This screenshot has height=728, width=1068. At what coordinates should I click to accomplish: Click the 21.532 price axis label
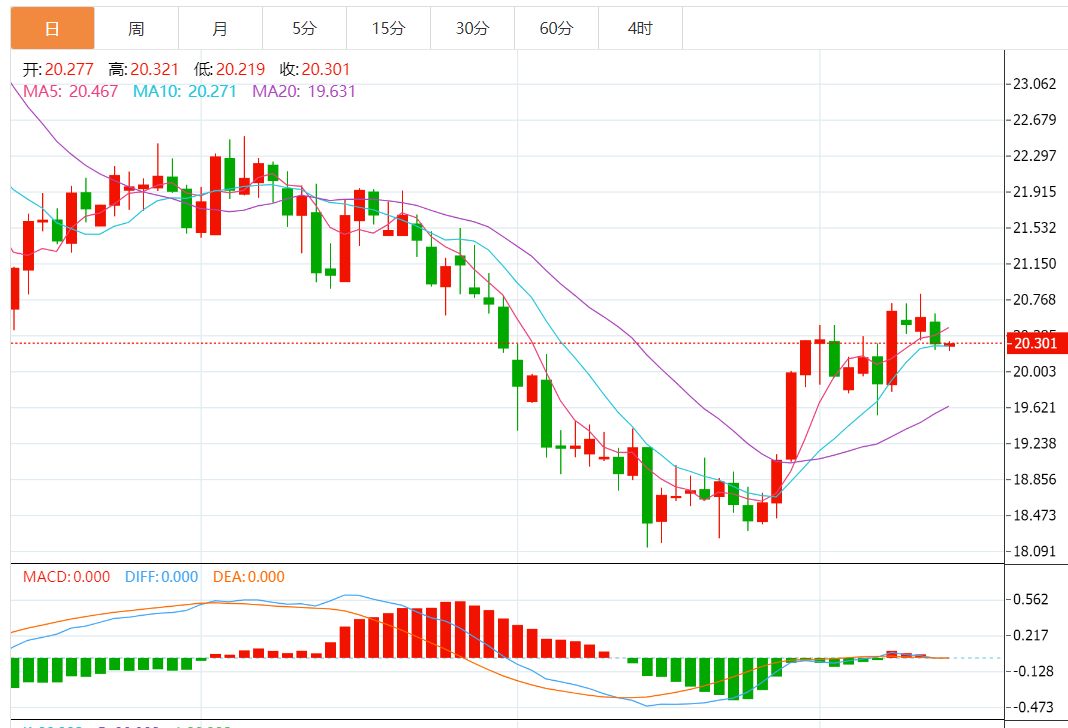[x=1035, y=228]
